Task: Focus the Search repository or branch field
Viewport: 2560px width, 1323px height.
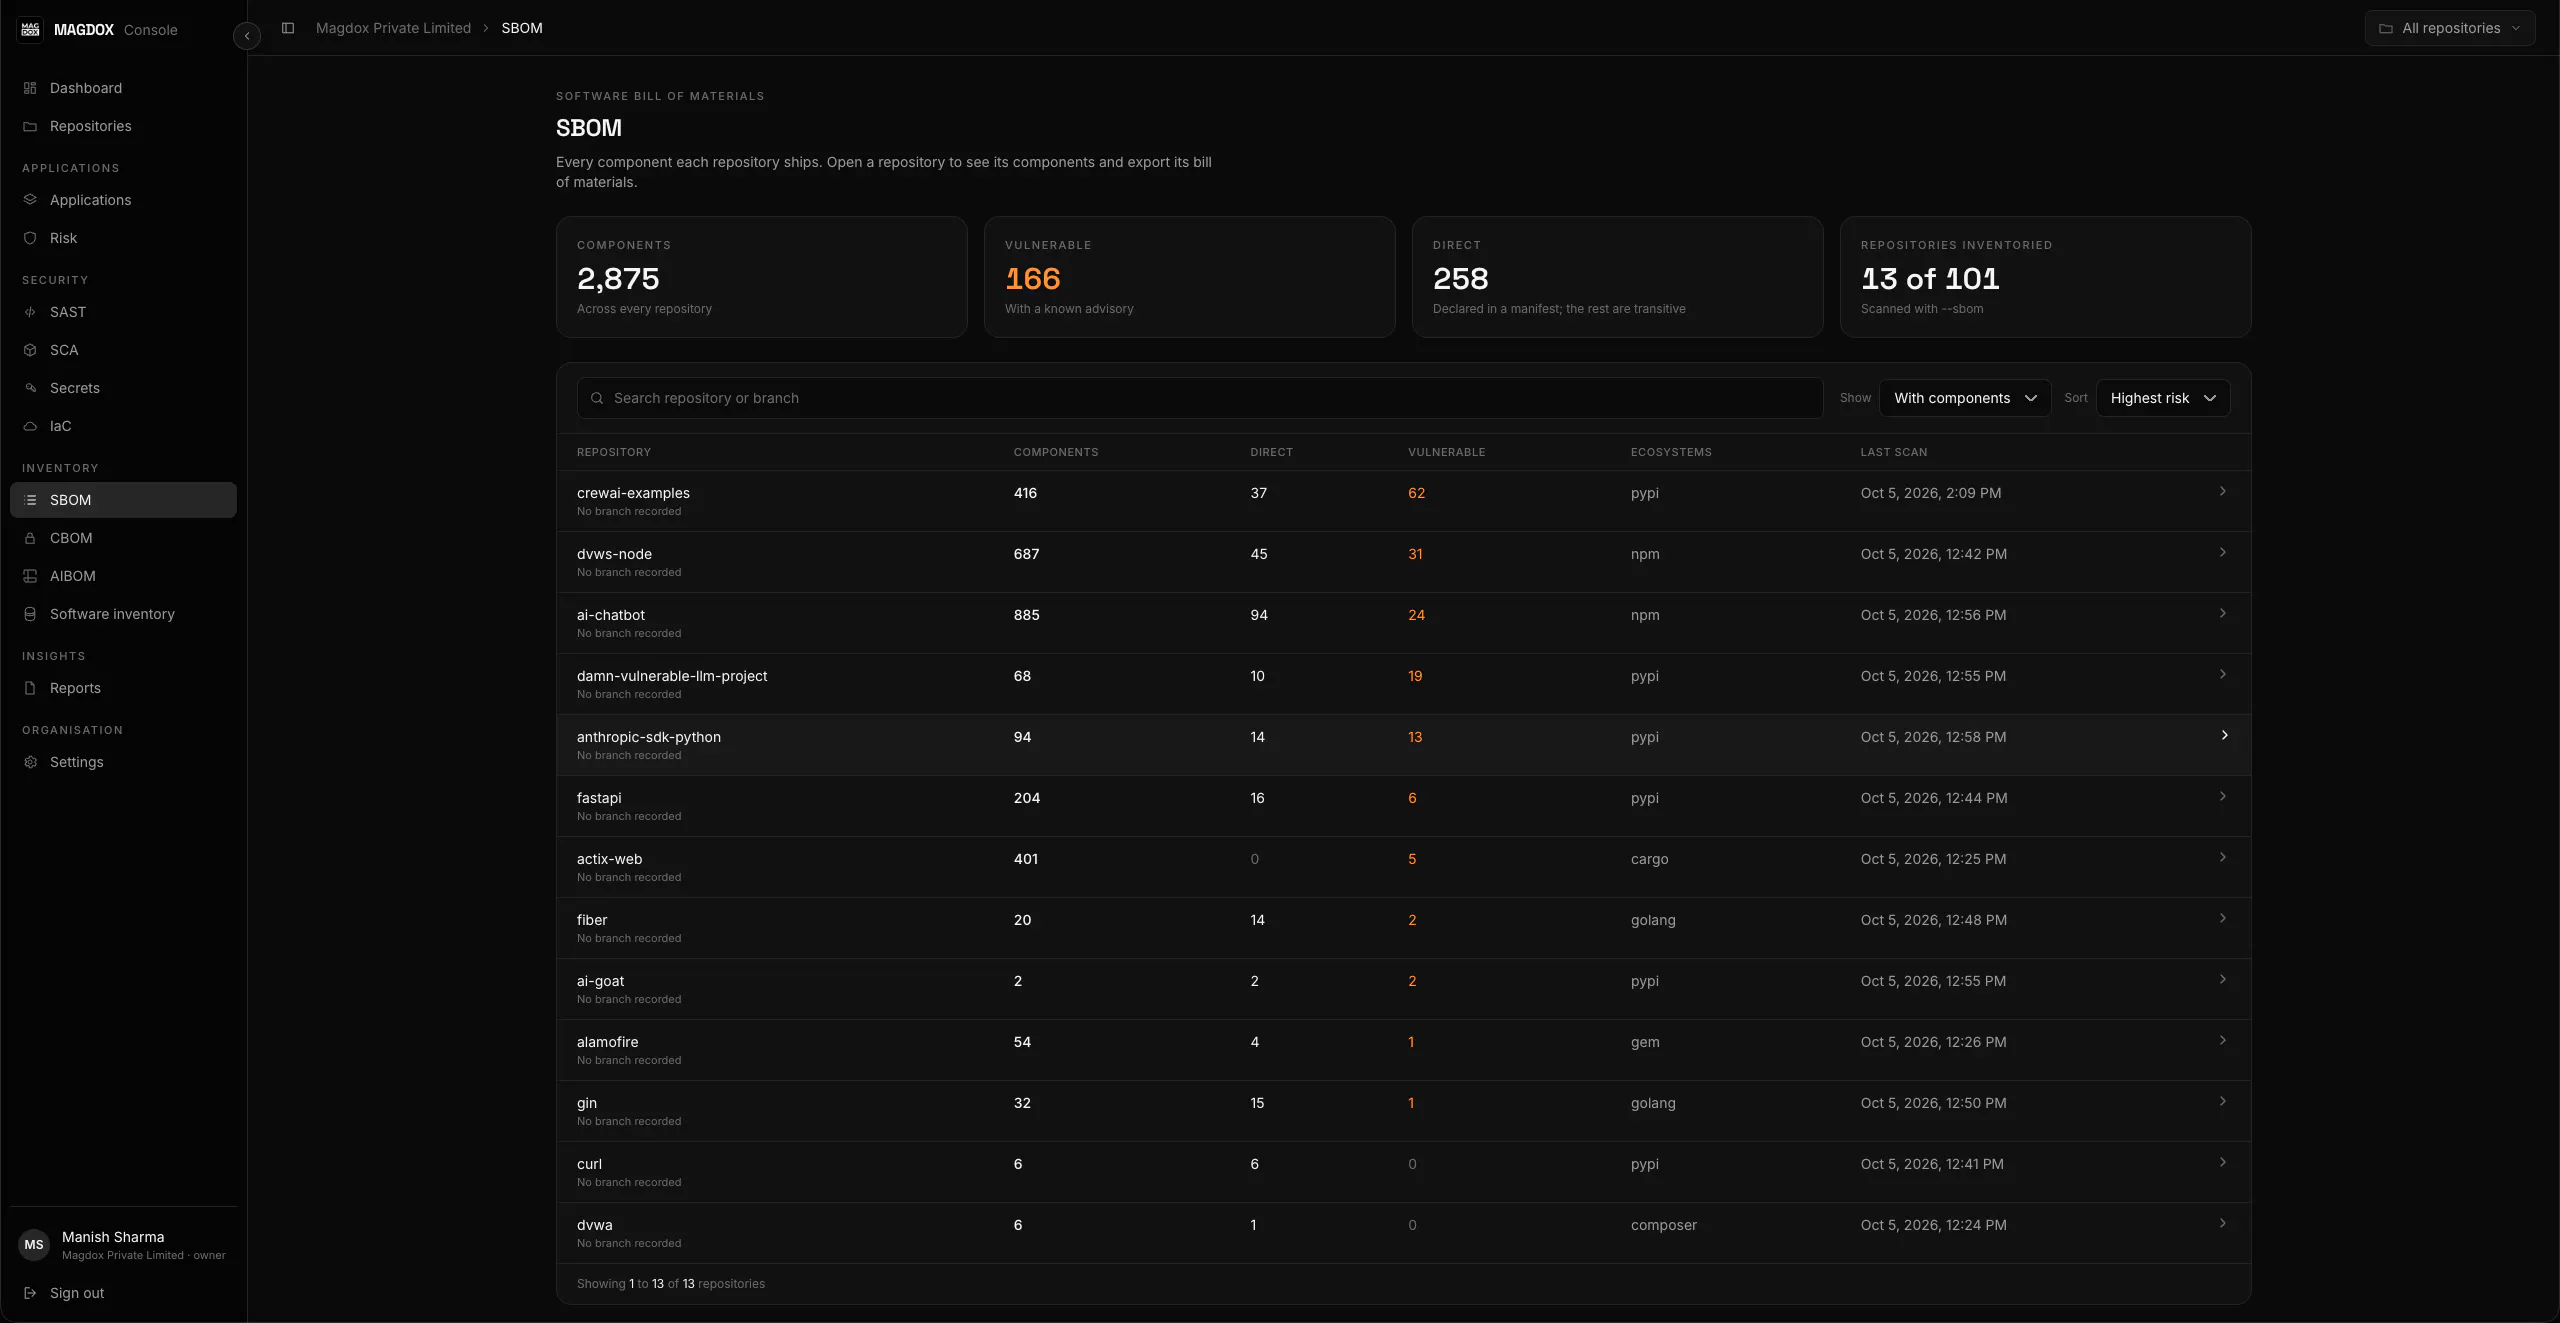Action: 1200,398
